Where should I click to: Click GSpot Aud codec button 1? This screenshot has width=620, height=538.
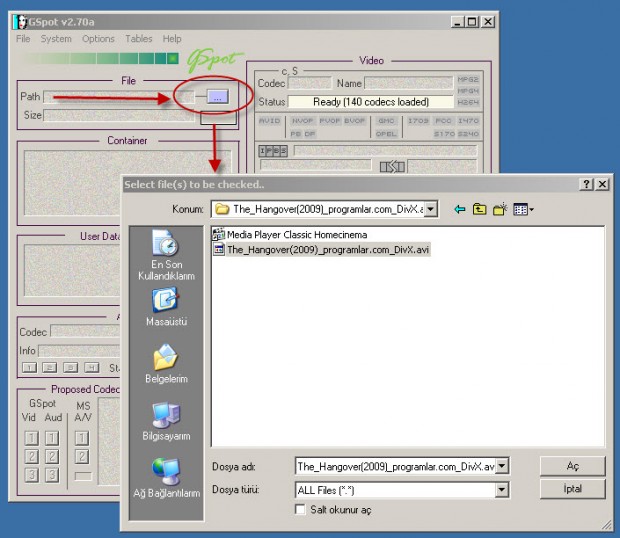click(52, 438)
